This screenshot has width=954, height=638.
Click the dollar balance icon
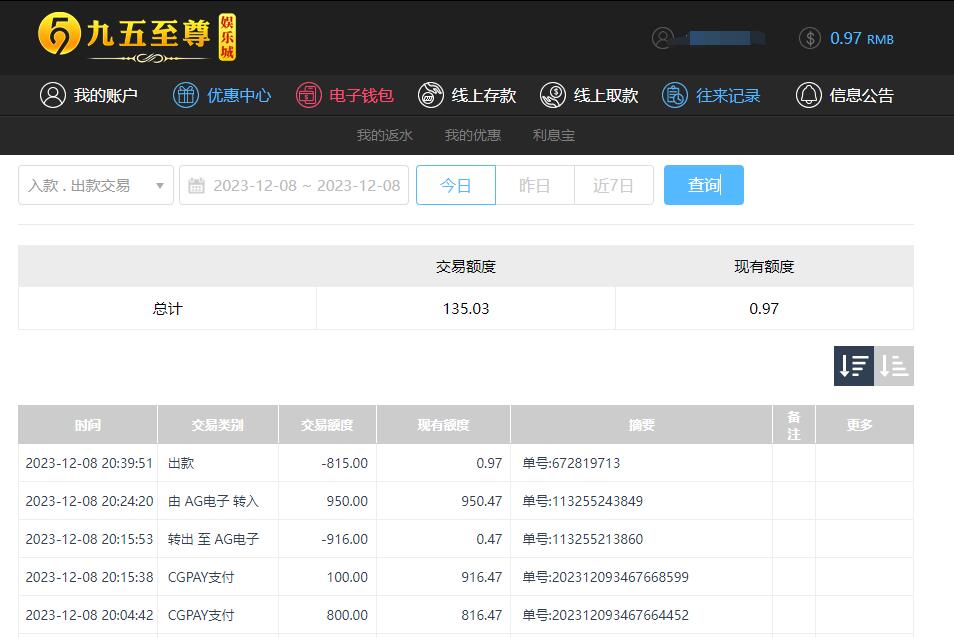coord(810,38)
